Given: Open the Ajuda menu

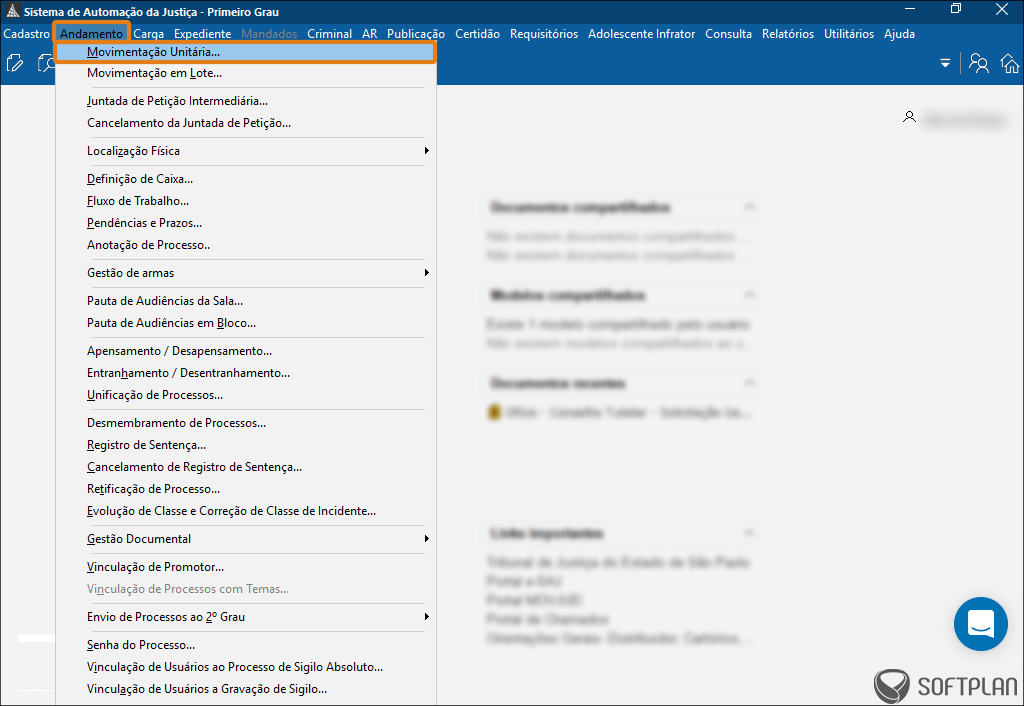Looking at the screenshot, I should click(x=899, y=33).
